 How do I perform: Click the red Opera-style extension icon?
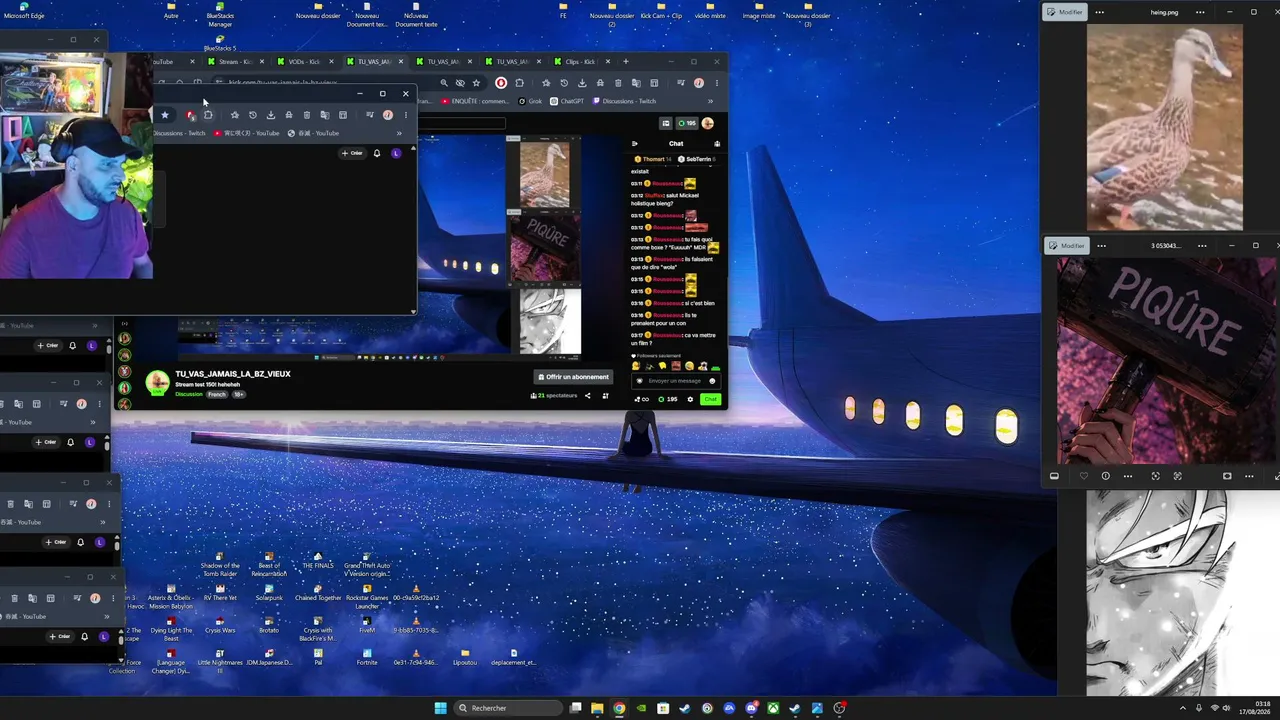point(501,83)
